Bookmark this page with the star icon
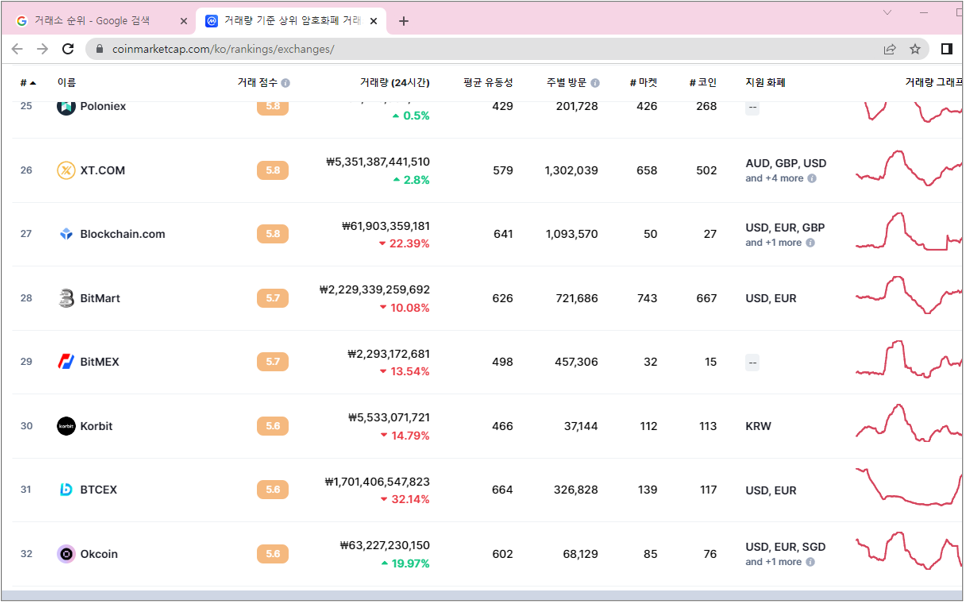964x602 pixels. point(915,49)
